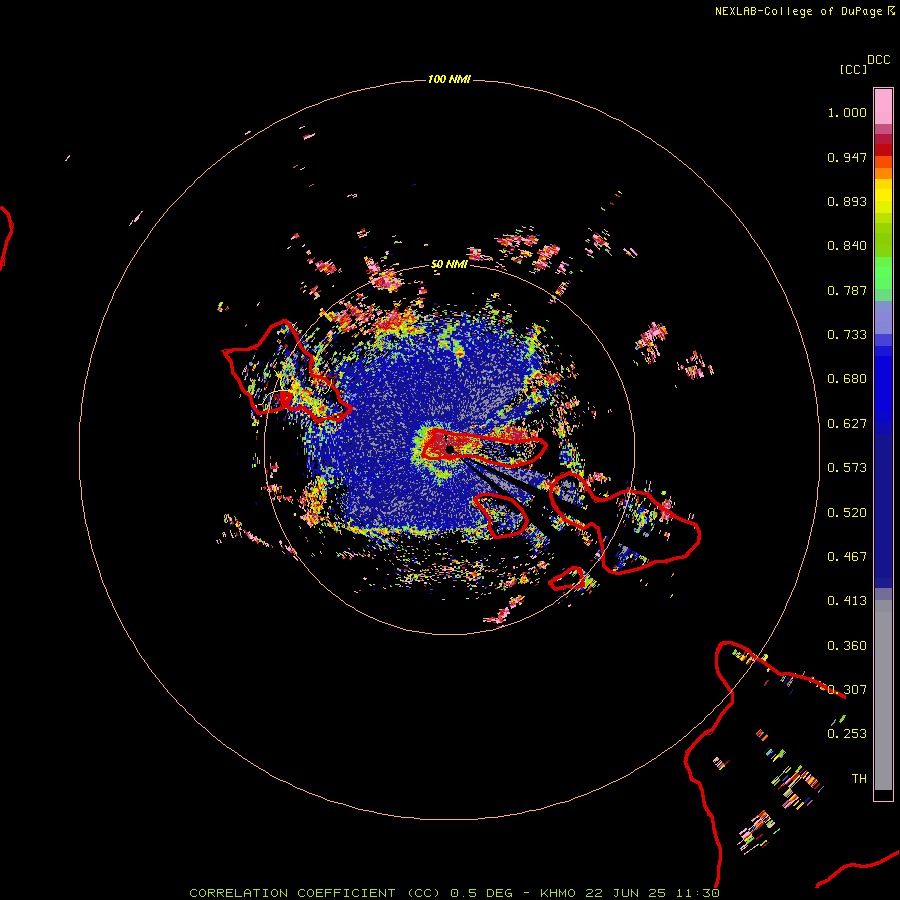This screenshot has width=900, height=900.
Task: Click the red segment of the color bar
Action: point(883,150)
